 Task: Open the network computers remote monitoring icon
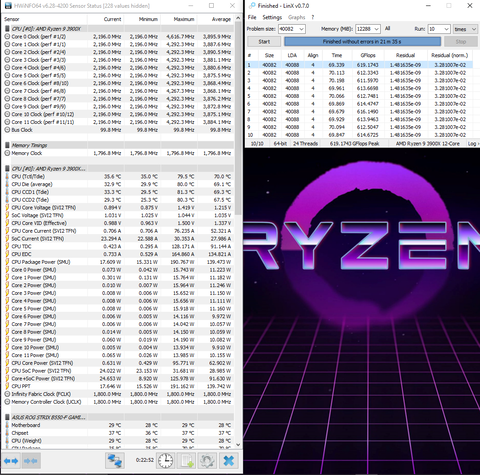(x=115, y=461)
